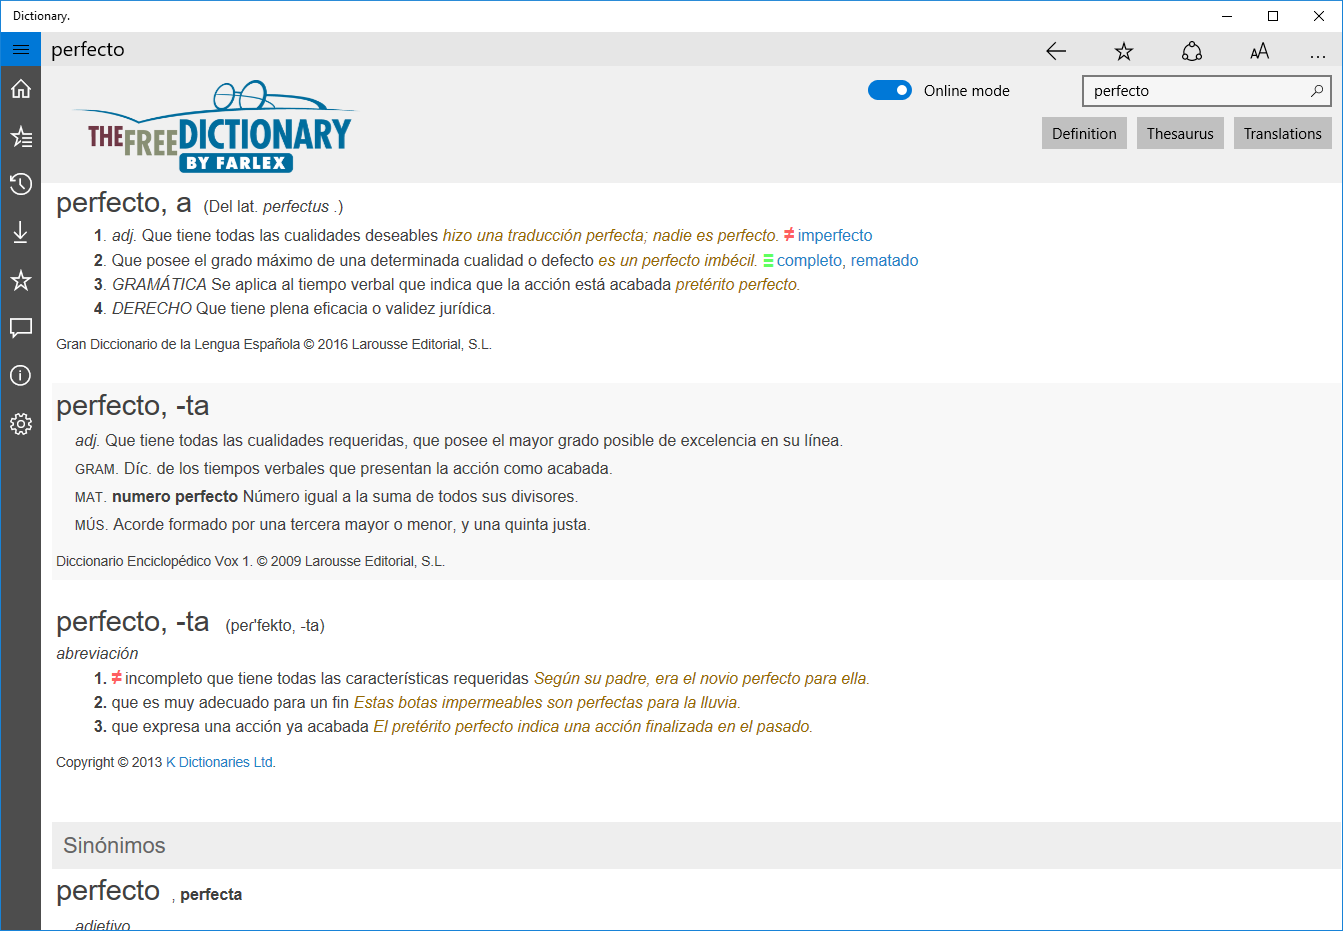Send feedback via the speech bubble icon
Viewport: 1343px width, 931px height.
pyautogui.click(x=20, y=328)
